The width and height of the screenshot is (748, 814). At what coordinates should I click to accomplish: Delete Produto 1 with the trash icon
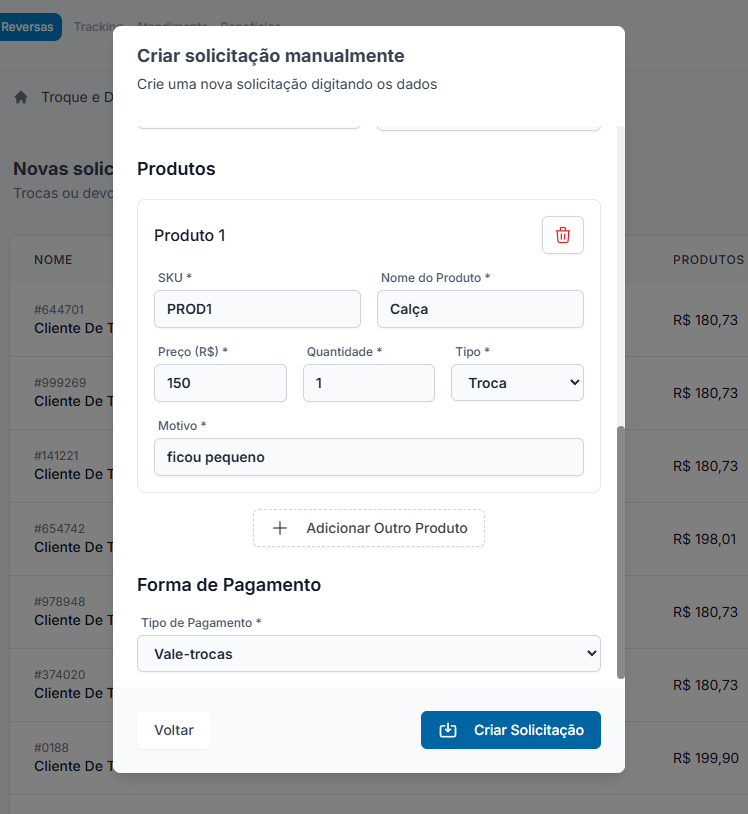tap(562, 235)
